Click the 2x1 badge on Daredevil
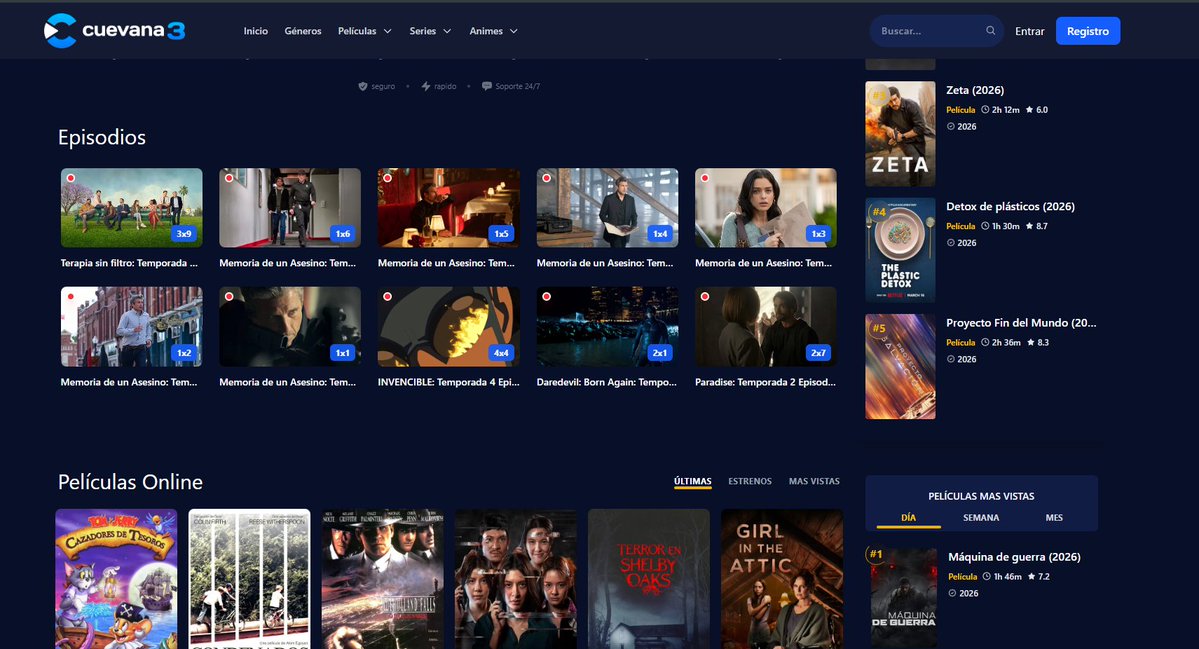 tap(660, 353)
